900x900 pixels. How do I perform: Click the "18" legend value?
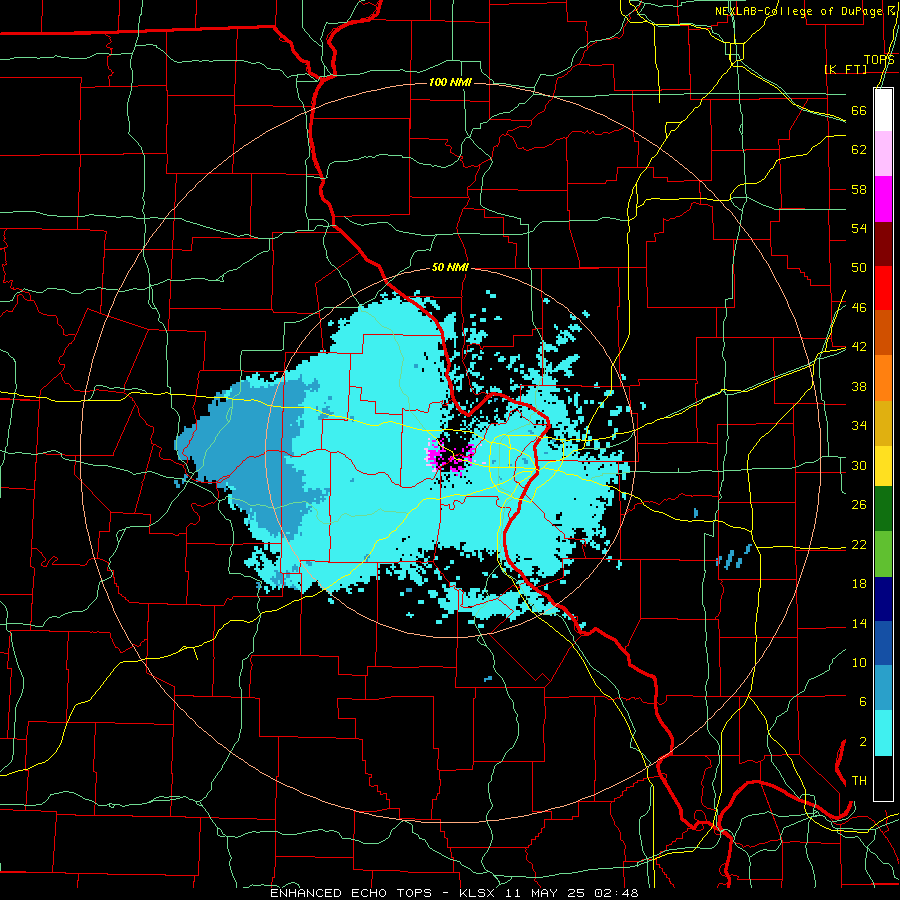point(859,584)
